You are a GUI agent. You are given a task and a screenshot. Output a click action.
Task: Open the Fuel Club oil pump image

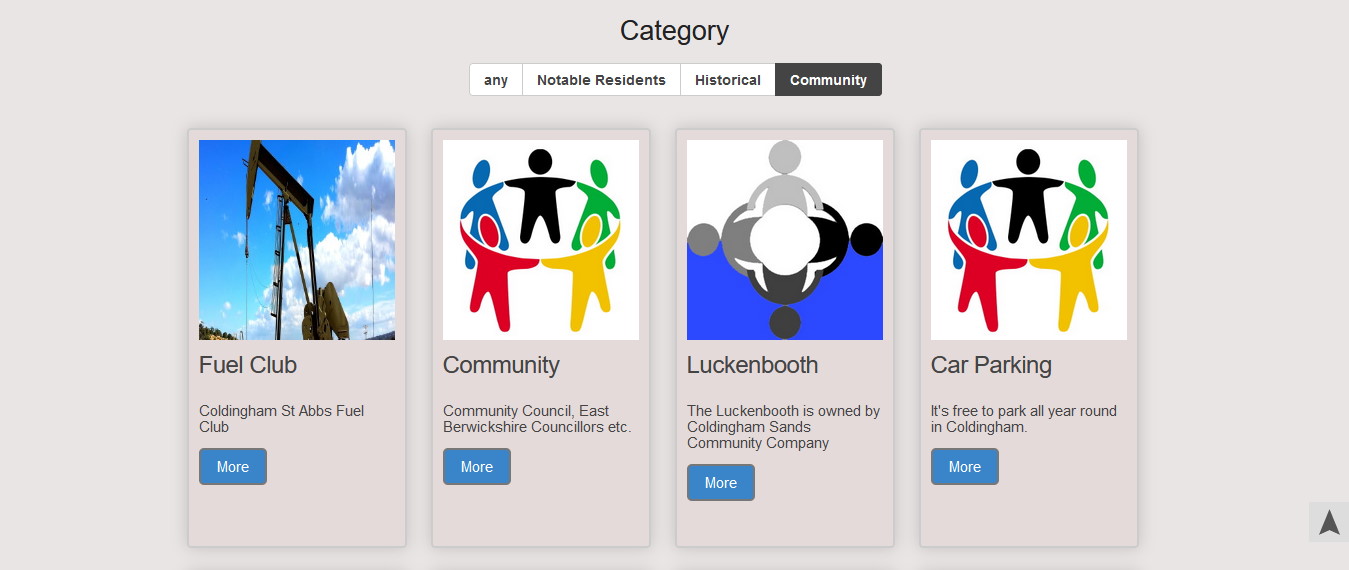(297, 240)
